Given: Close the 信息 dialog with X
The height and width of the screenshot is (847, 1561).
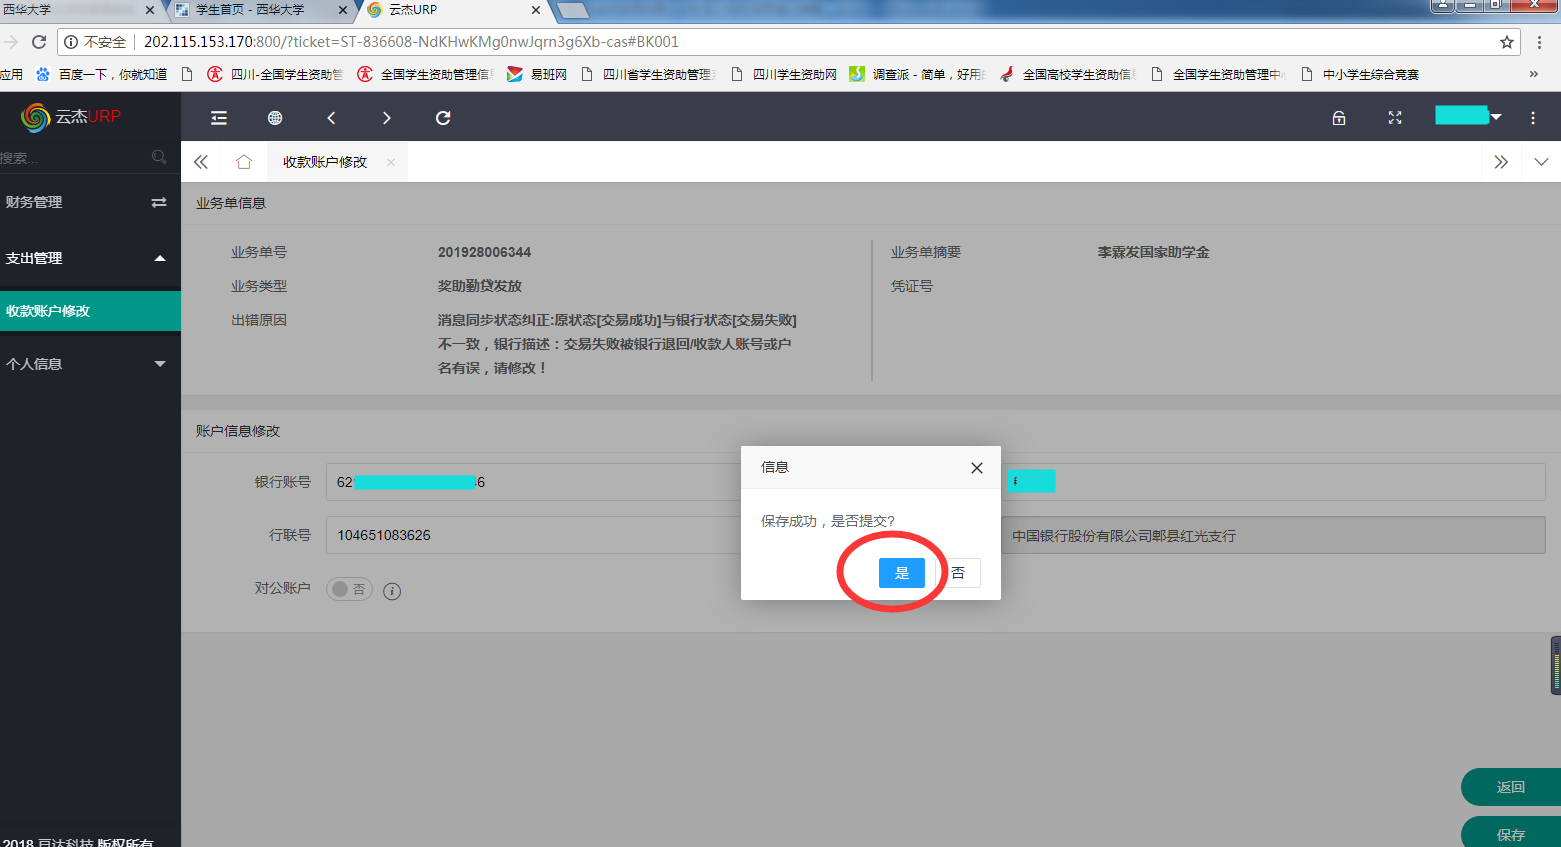Looking at the screenshot, I should tap(977, 468).
